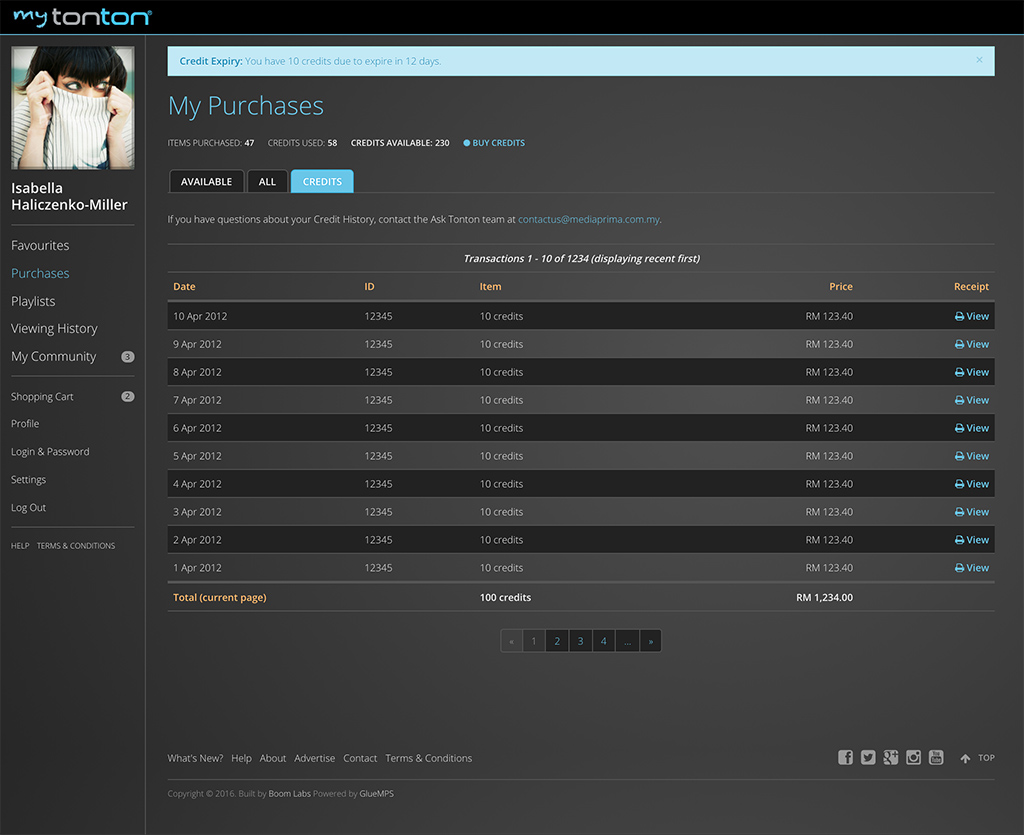Dismiss the Credit Expiry alert

979,60
